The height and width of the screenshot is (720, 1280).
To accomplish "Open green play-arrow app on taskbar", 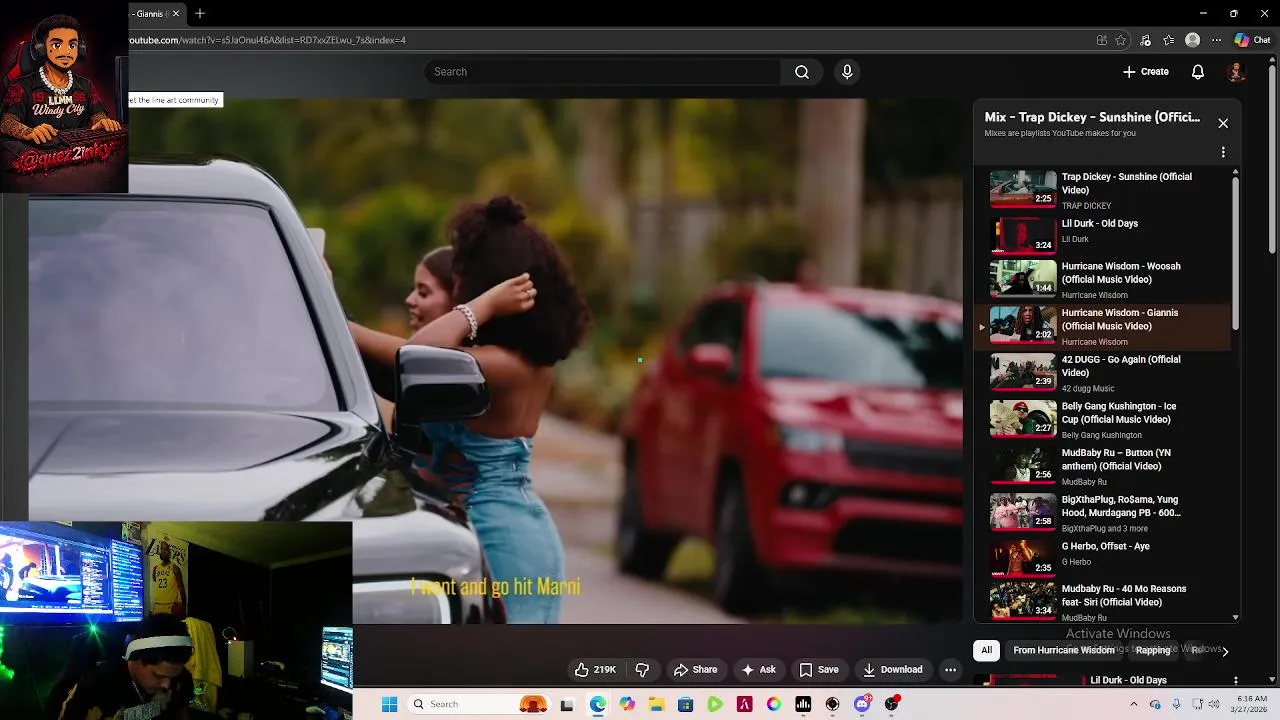I will pyautogui.click(x=715, y=704).
